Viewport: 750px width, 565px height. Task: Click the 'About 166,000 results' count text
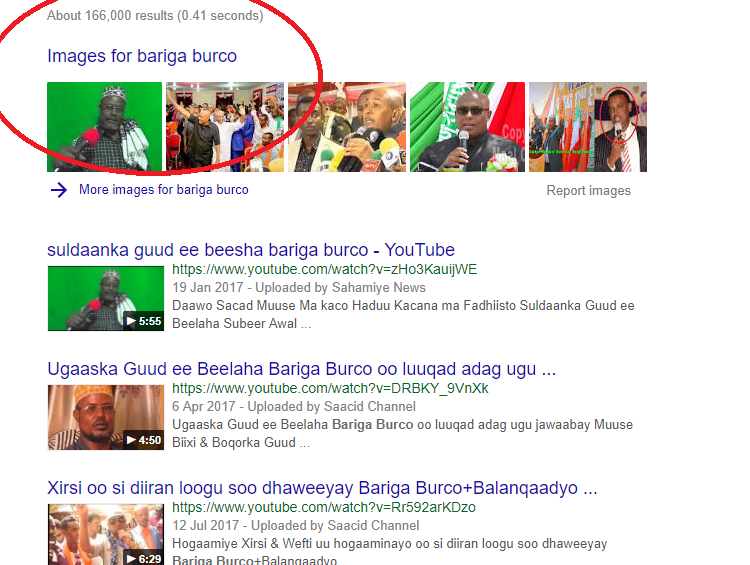[x=155, y=16]
